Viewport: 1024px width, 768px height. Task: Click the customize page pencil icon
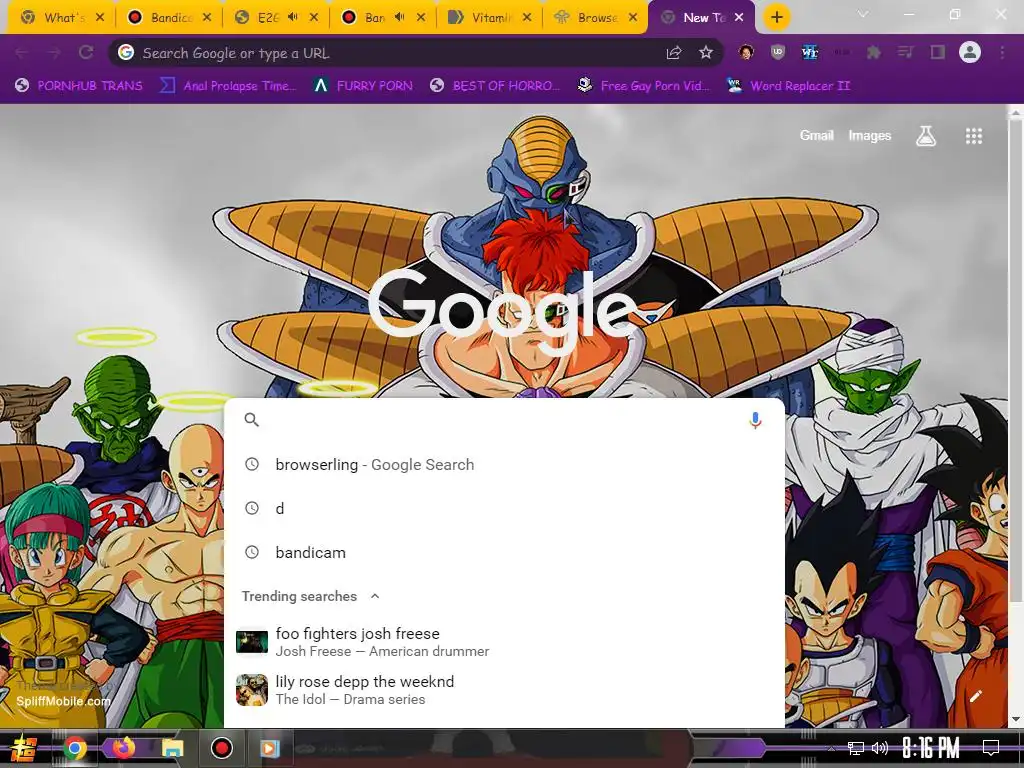(976, 696)
